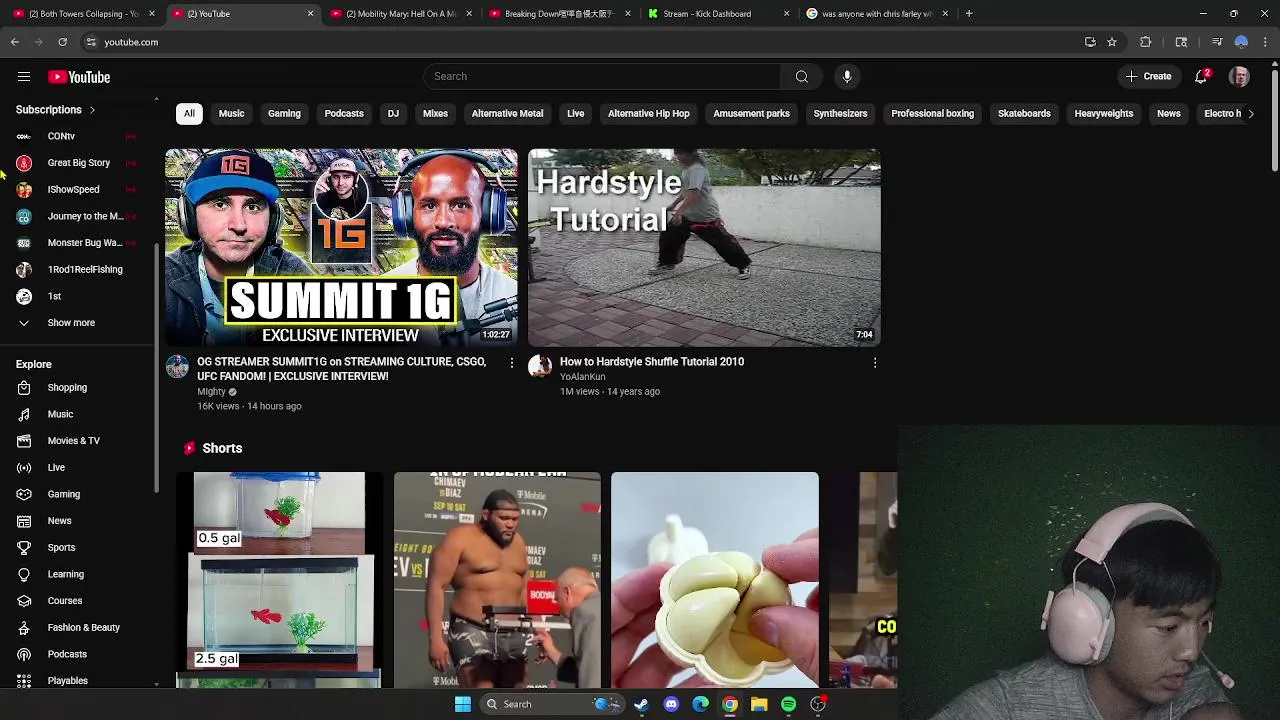Open the garlic-shaped object Short
The width and height of the screenshot is (1280, 720).
715,580
